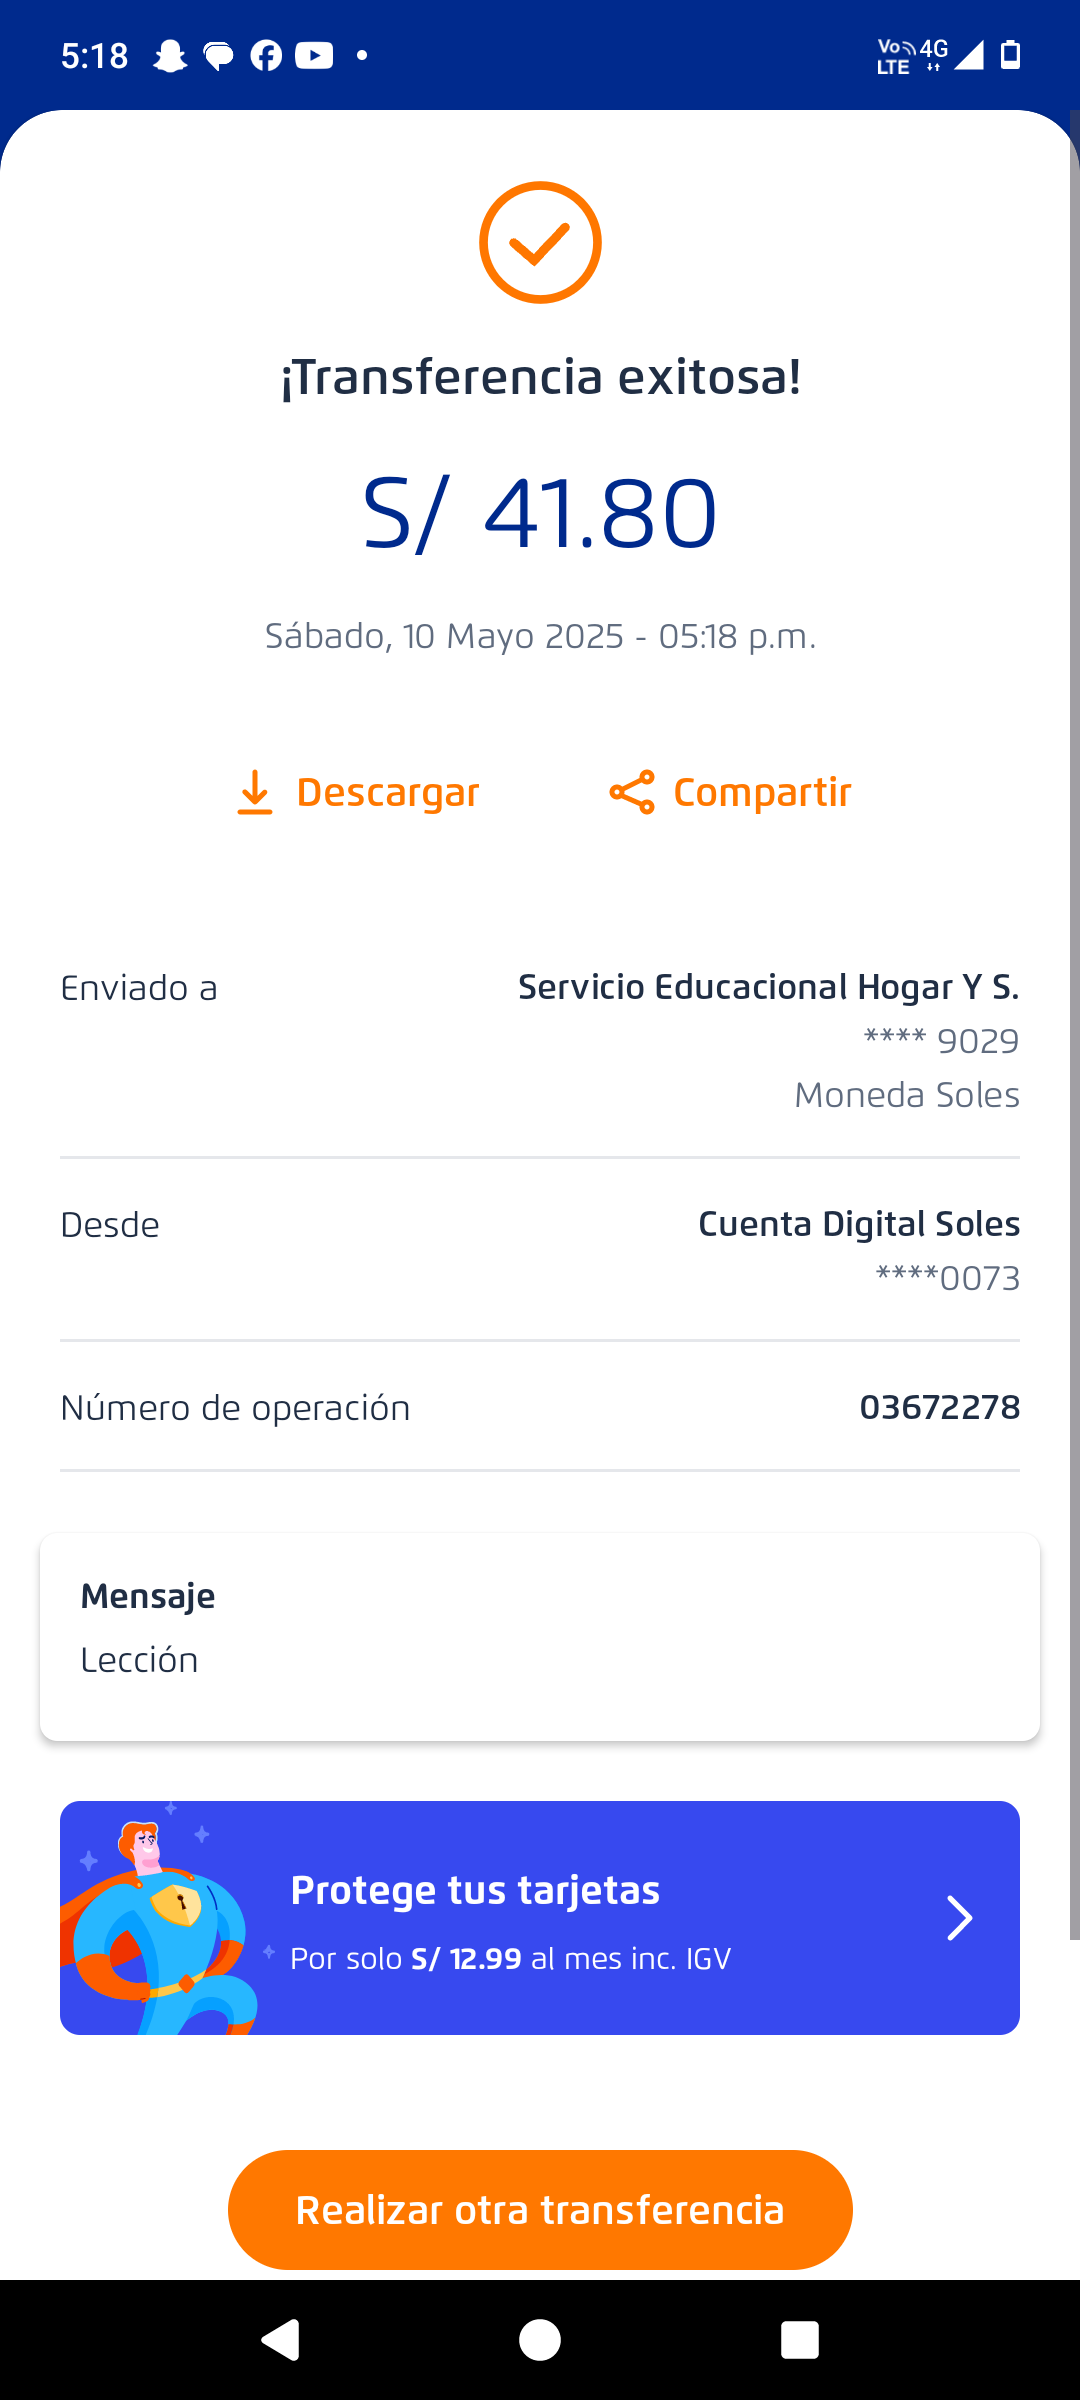This screenshot has height=2400, width=1080.
Task: Tap the operation number 03672278
Action: click(939, 1407)
